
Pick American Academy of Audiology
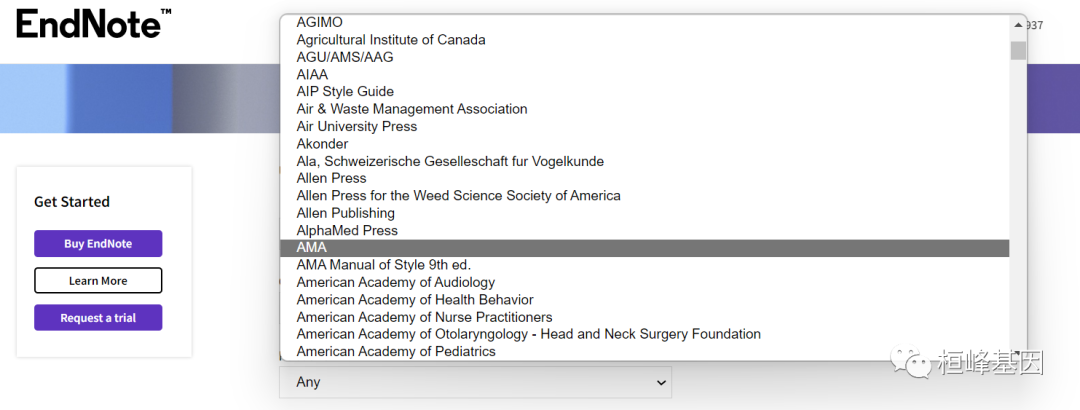pos(395,283)
